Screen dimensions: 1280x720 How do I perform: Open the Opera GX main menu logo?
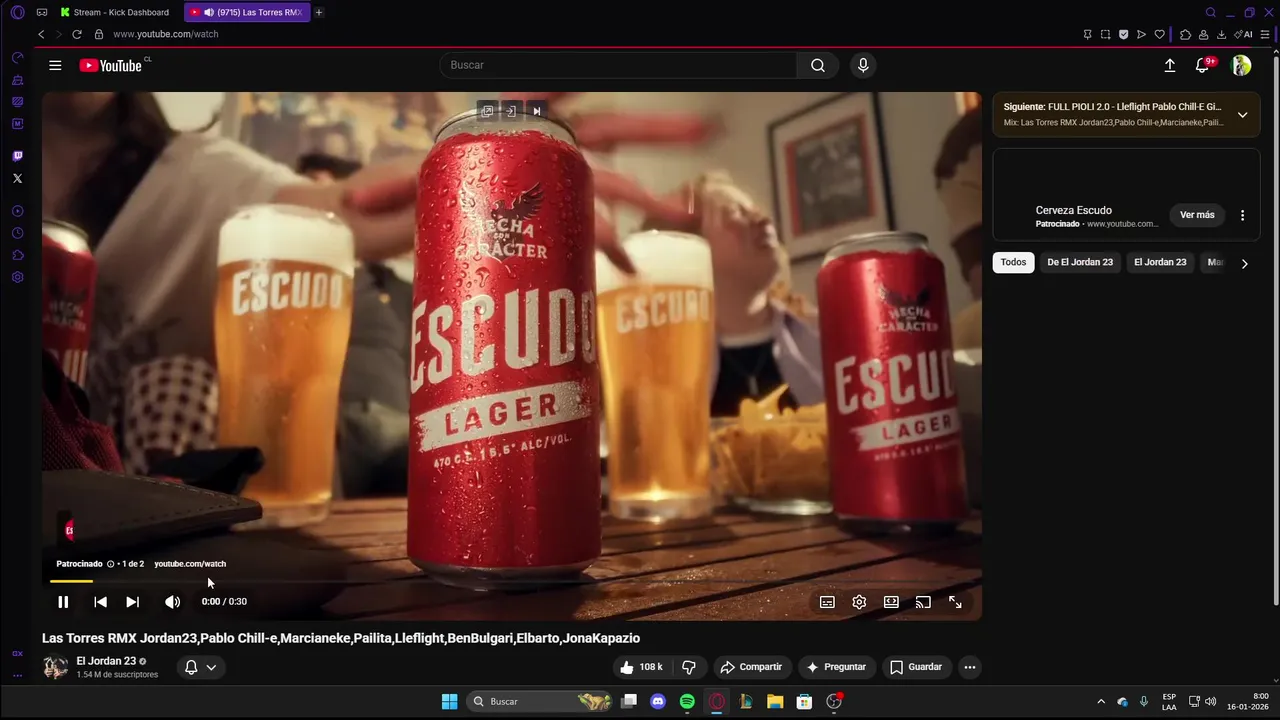17,12
